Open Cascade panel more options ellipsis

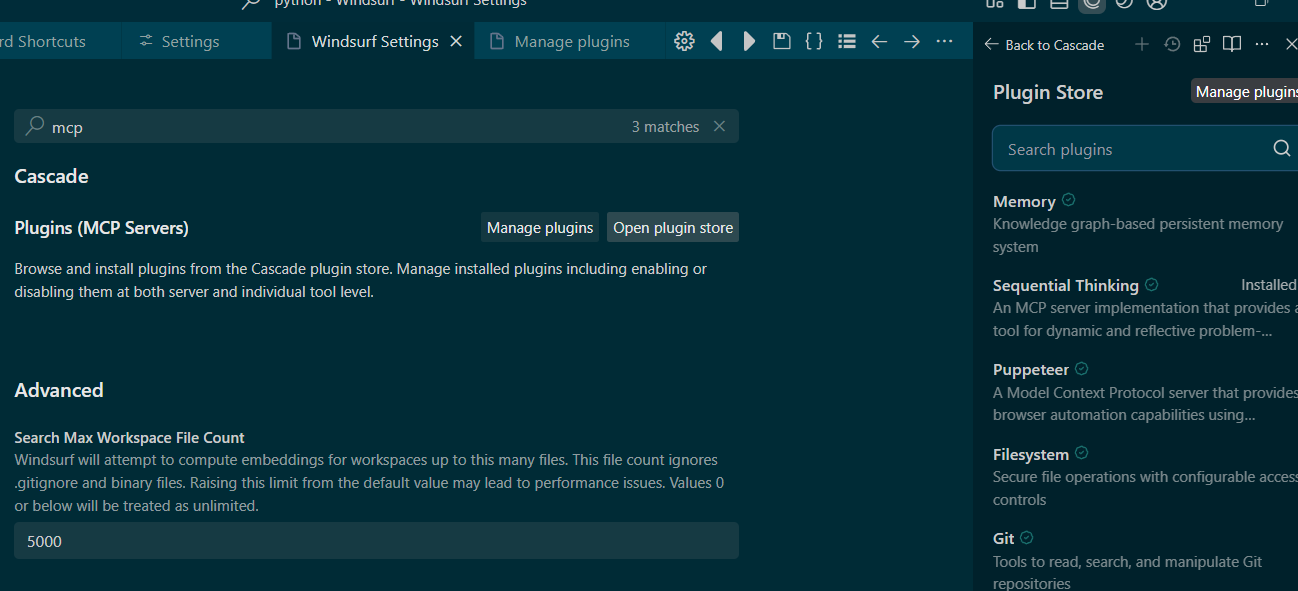[x=1262, y=44]
